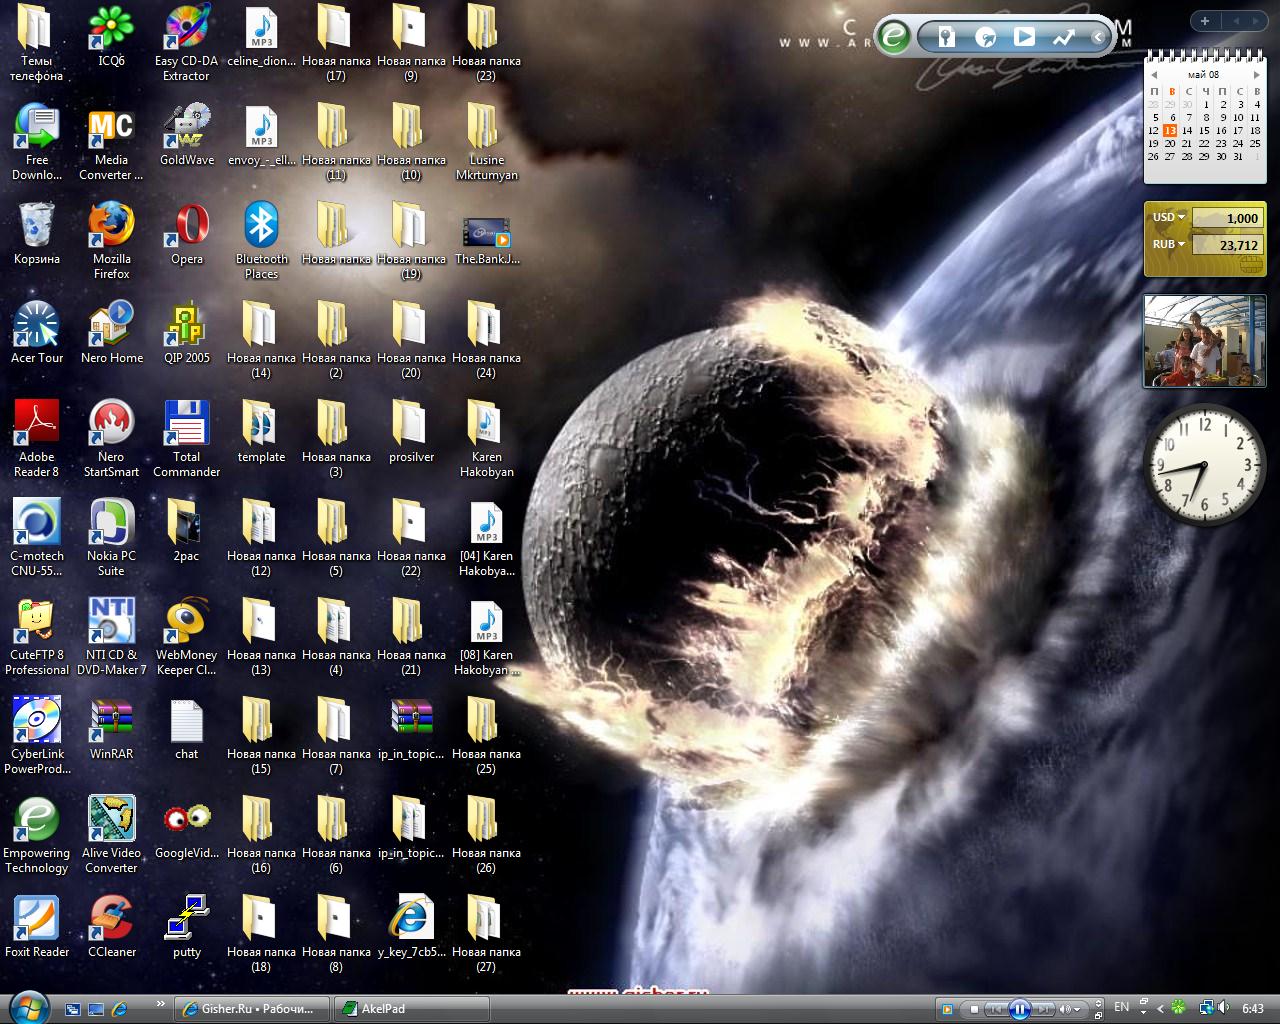Go to previous month in calendar gadget
The image size is (1280, 1024).
coord(1154,74)
